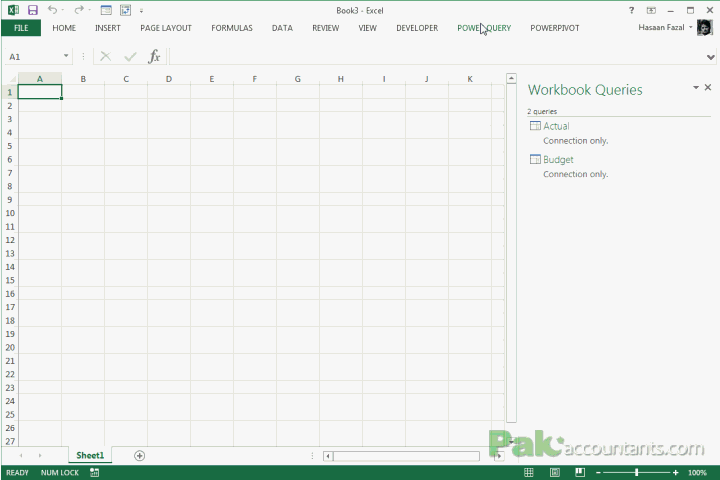
Task: Open the FILE backstage tab
Action: tap(21, 28)
